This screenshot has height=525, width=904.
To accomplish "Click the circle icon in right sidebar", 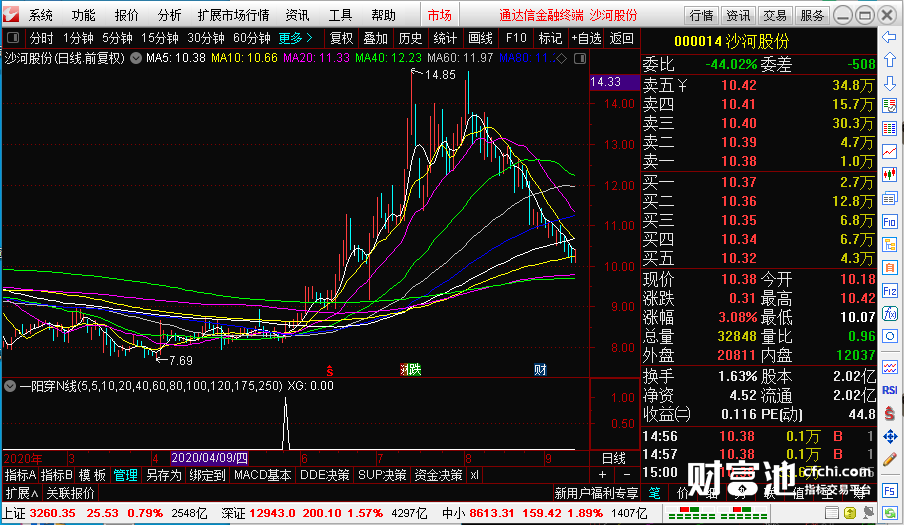I will [x=890, y=337].
